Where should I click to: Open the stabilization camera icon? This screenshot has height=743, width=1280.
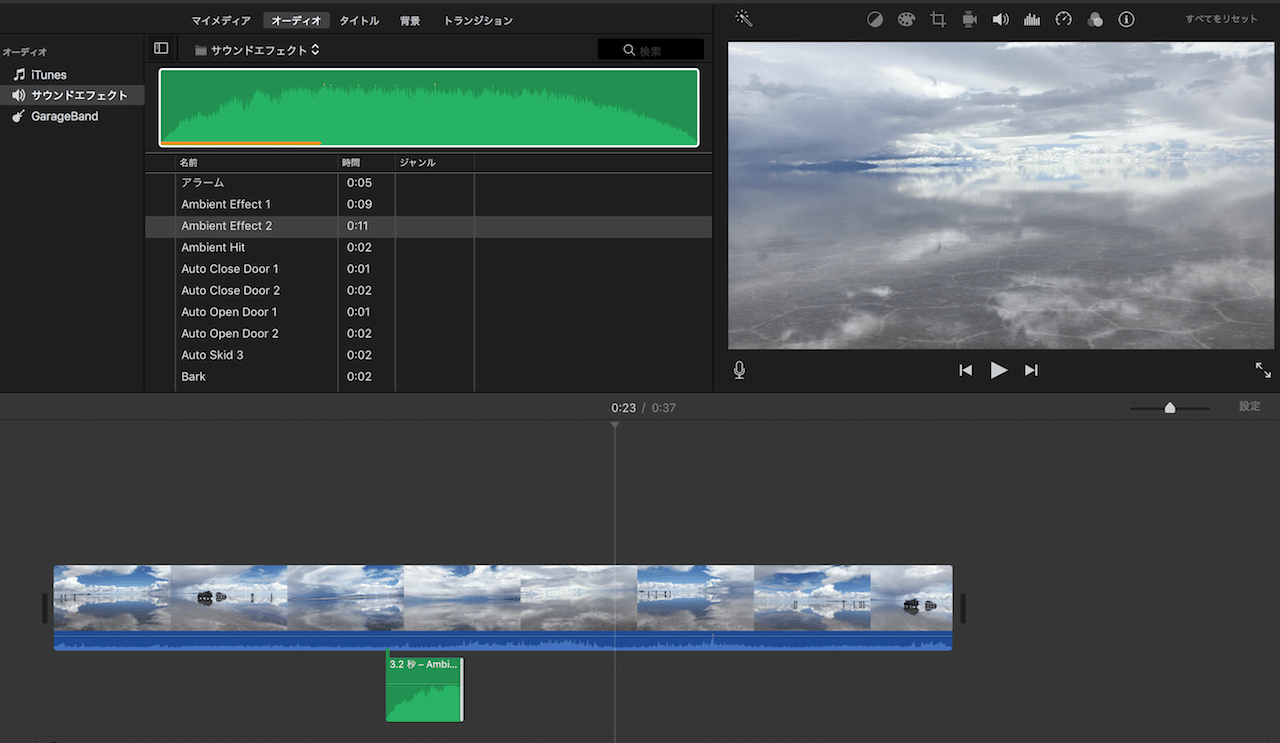pos(969,19)
